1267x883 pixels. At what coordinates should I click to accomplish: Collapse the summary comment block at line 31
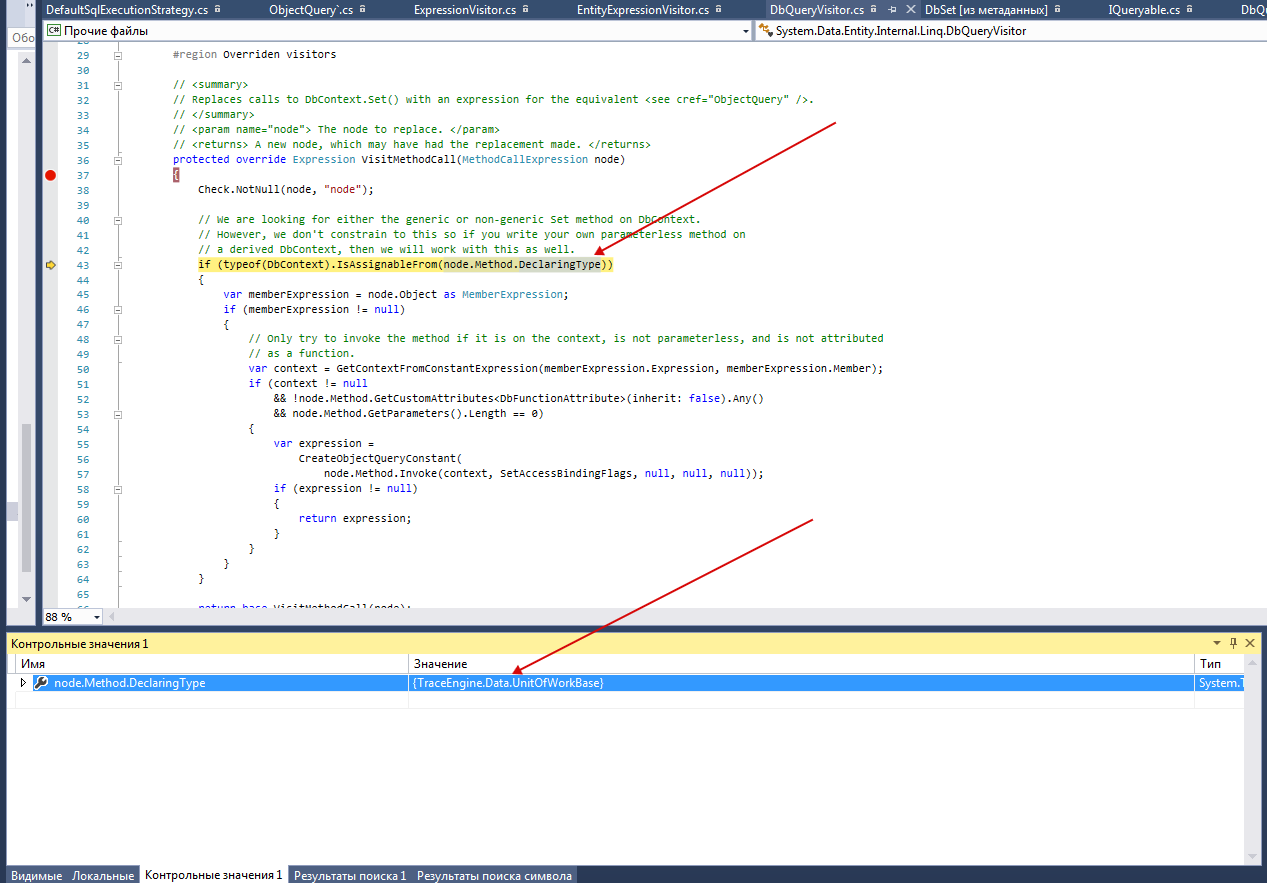[117, 85]
